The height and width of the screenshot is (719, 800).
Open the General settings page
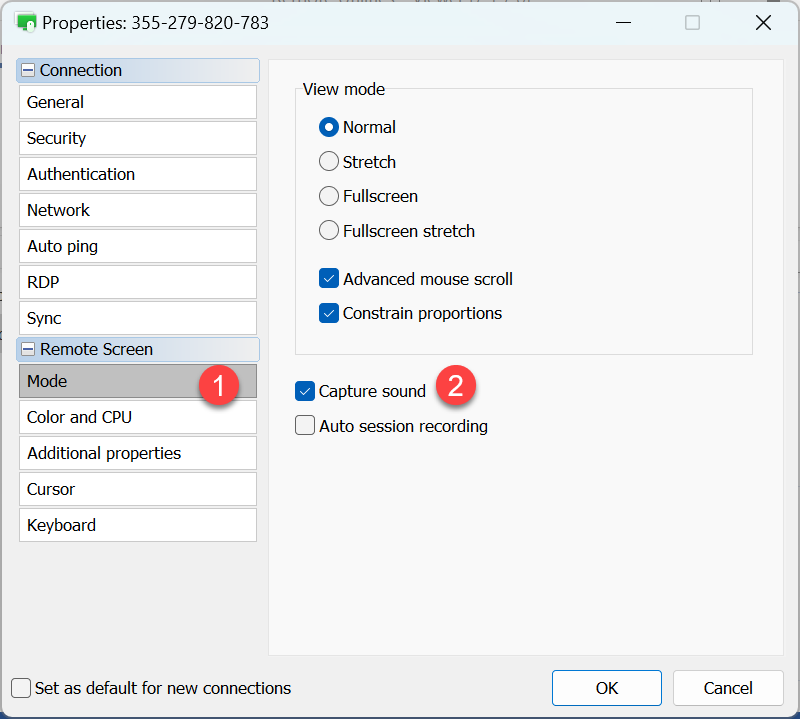click(137, 102)
